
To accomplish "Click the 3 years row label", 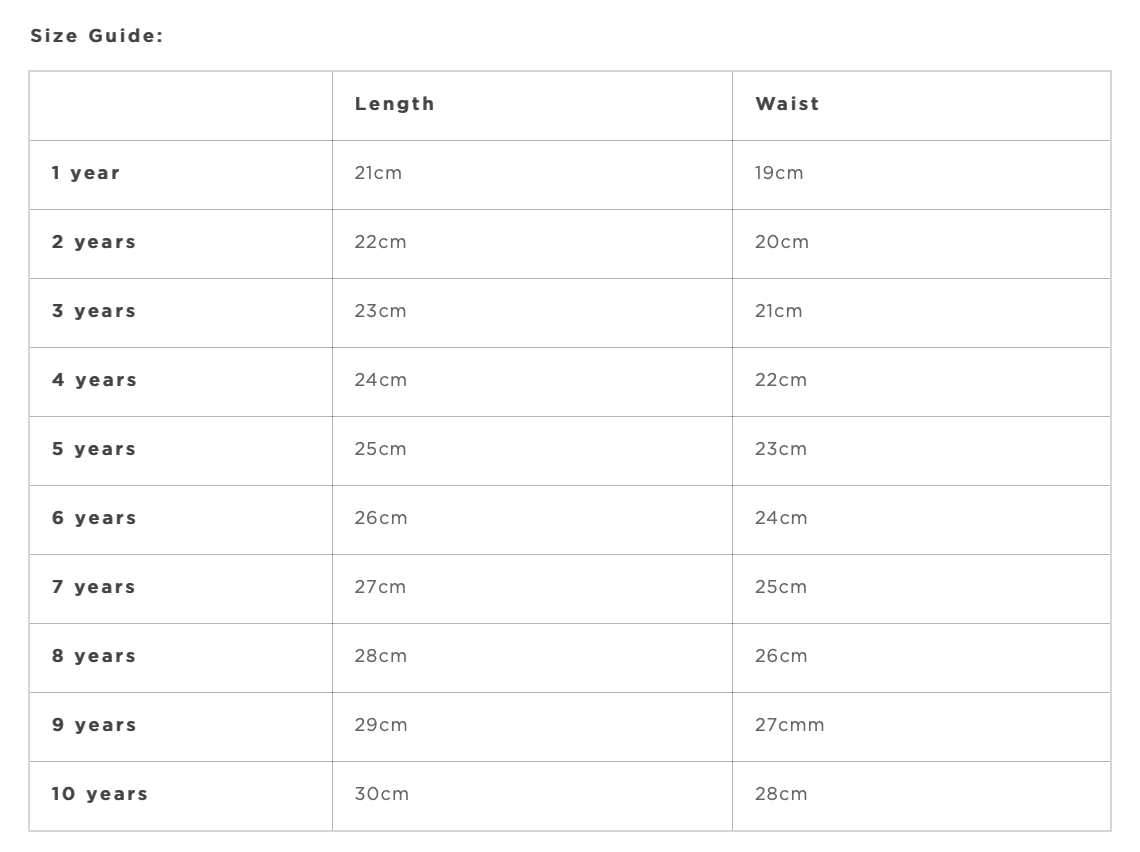I will tap(94, 311).
